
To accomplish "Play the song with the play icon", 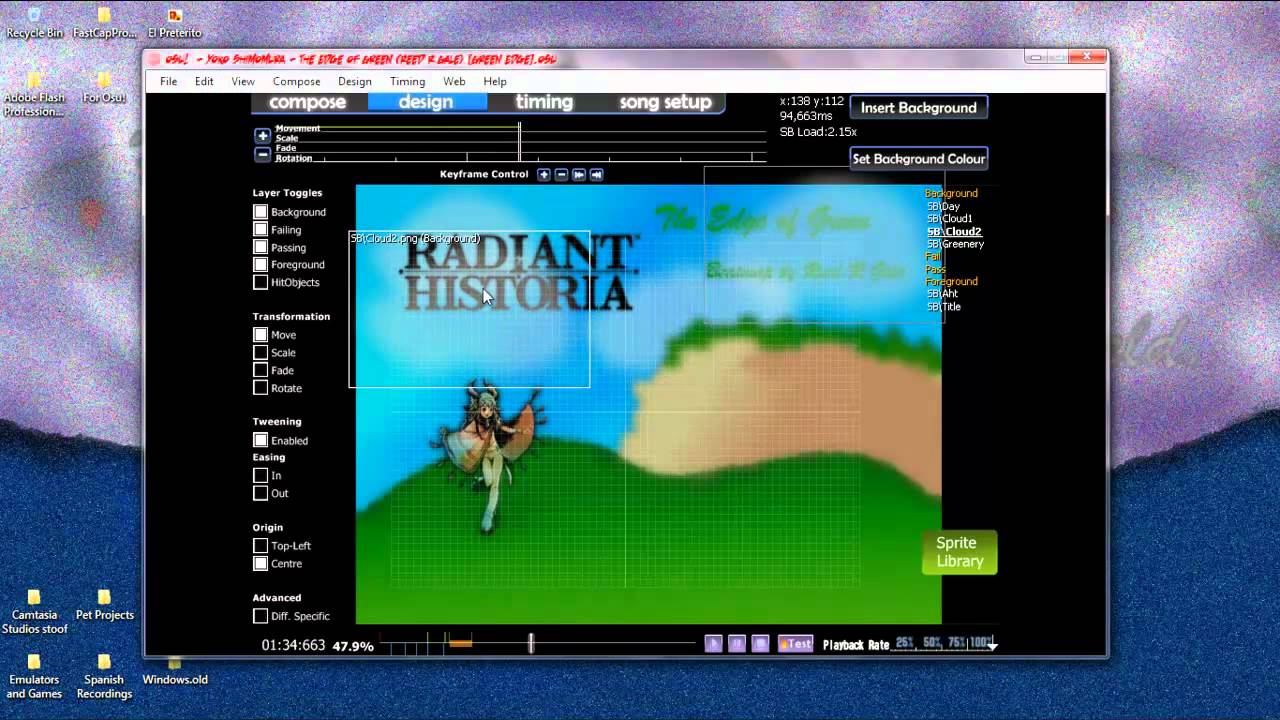I will pyautogui.click(x=713, y=644).
